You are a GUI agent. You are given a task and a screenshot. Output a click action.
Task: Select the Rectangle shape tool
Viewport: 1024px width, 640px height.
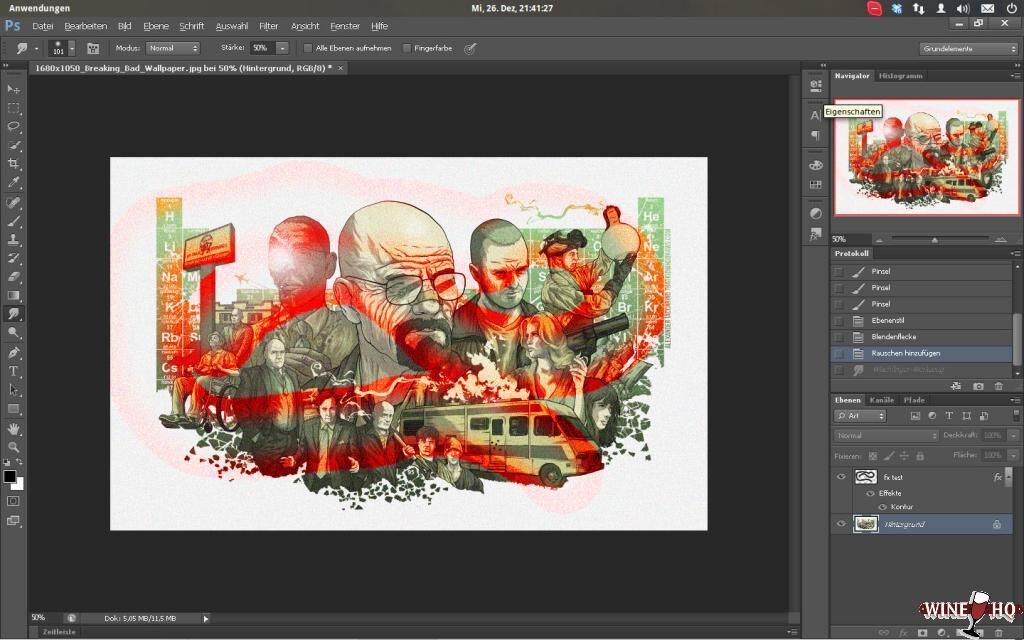coord(14,409)
